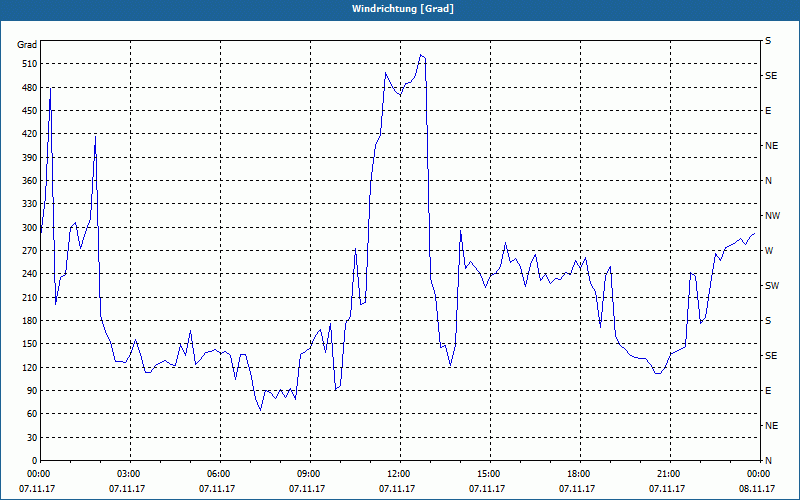Click the date label '08.11.17'
This screenshot has height=500, width=800.
pos(757,489)
